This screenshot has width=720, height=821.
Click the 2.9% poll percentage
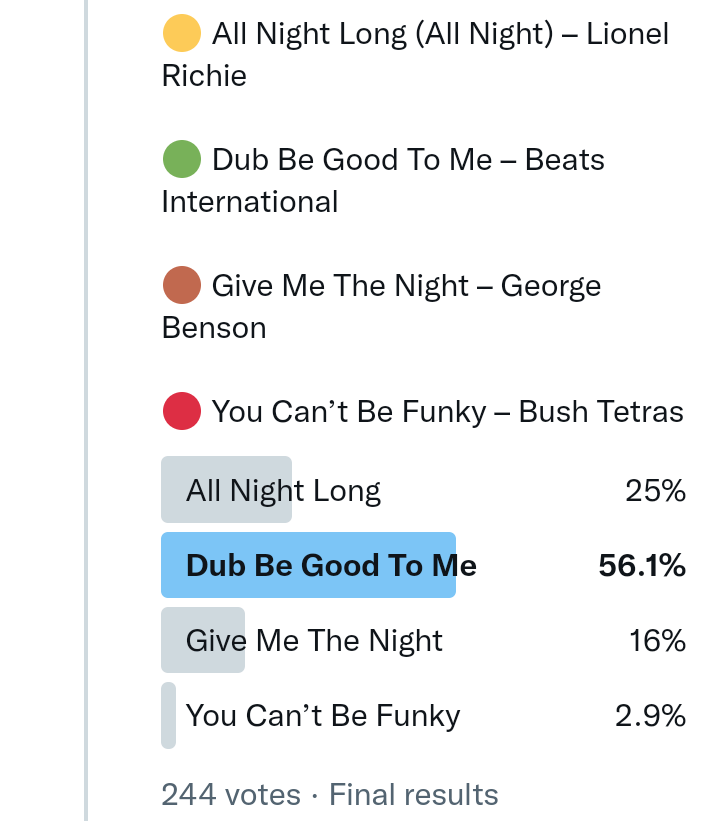[x=650, y=716]
